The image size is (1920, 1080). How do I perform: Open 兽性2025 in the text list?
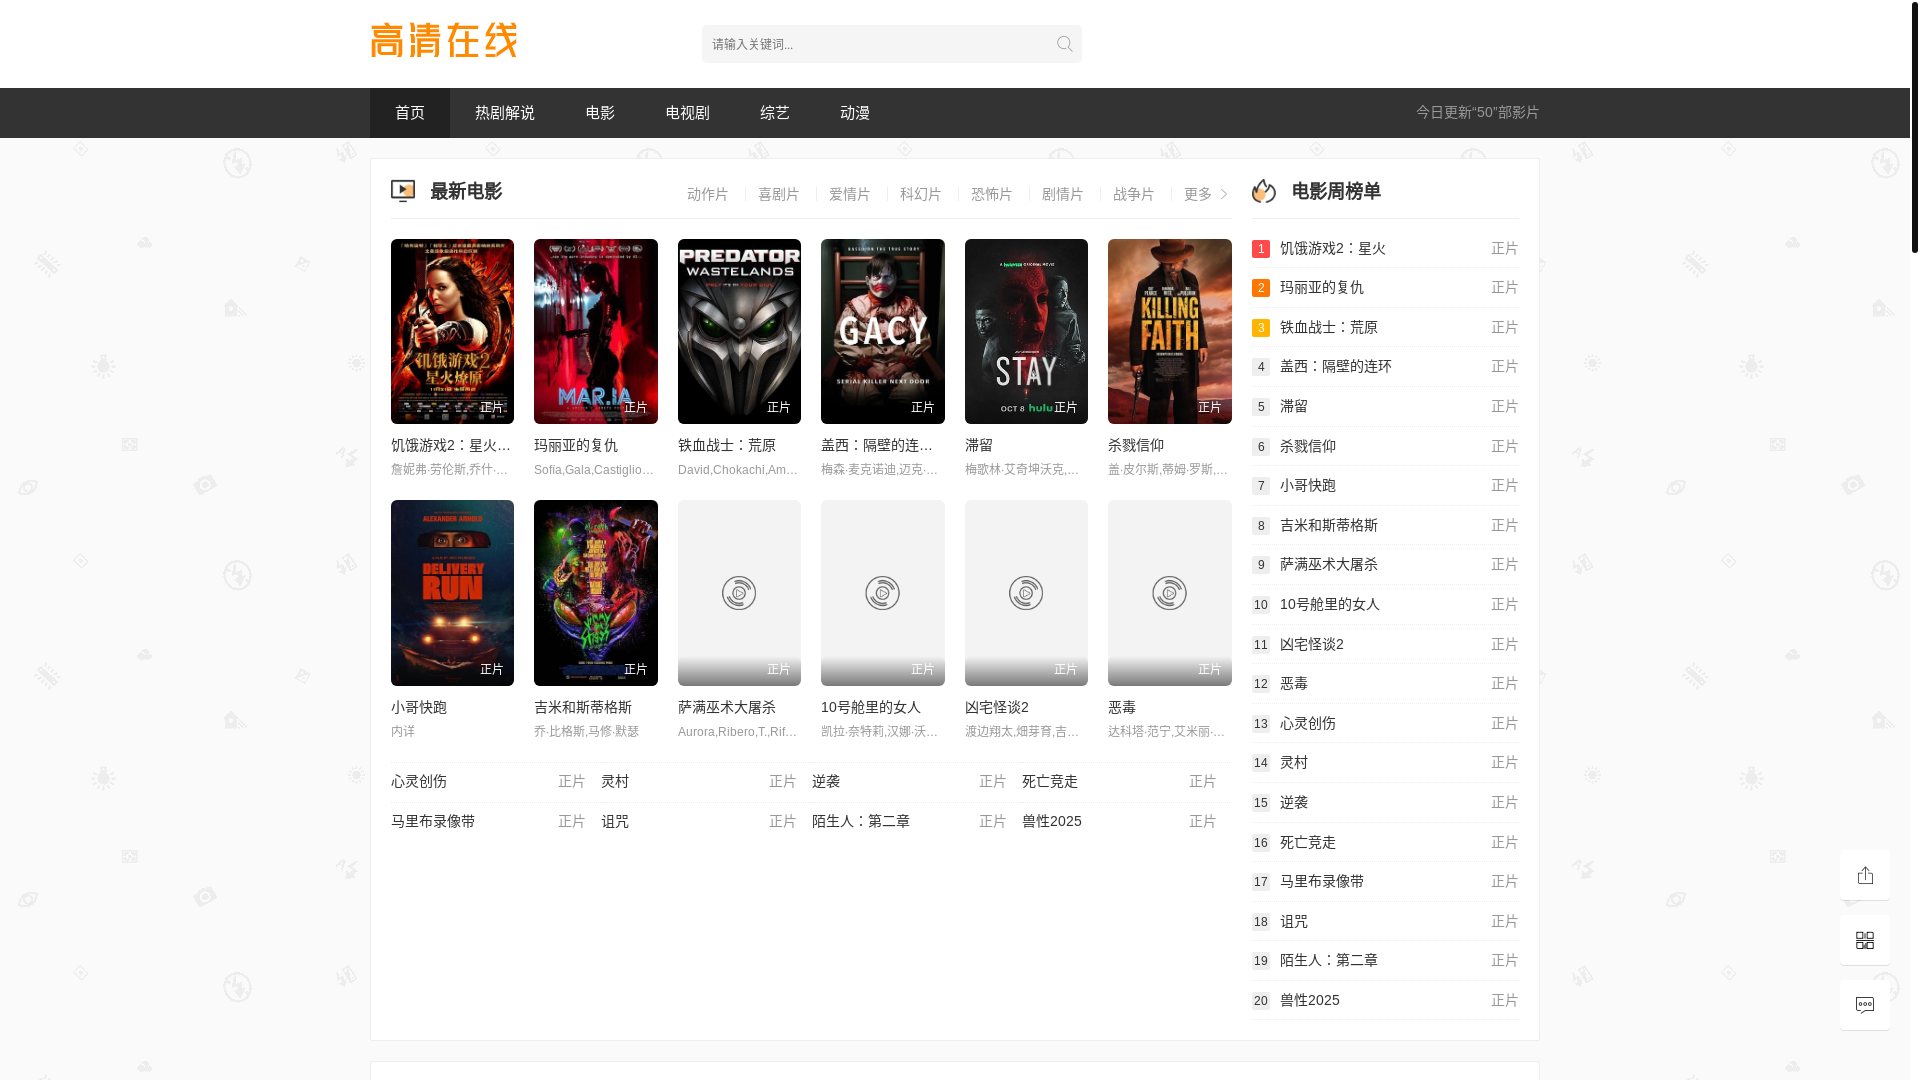1052,821
